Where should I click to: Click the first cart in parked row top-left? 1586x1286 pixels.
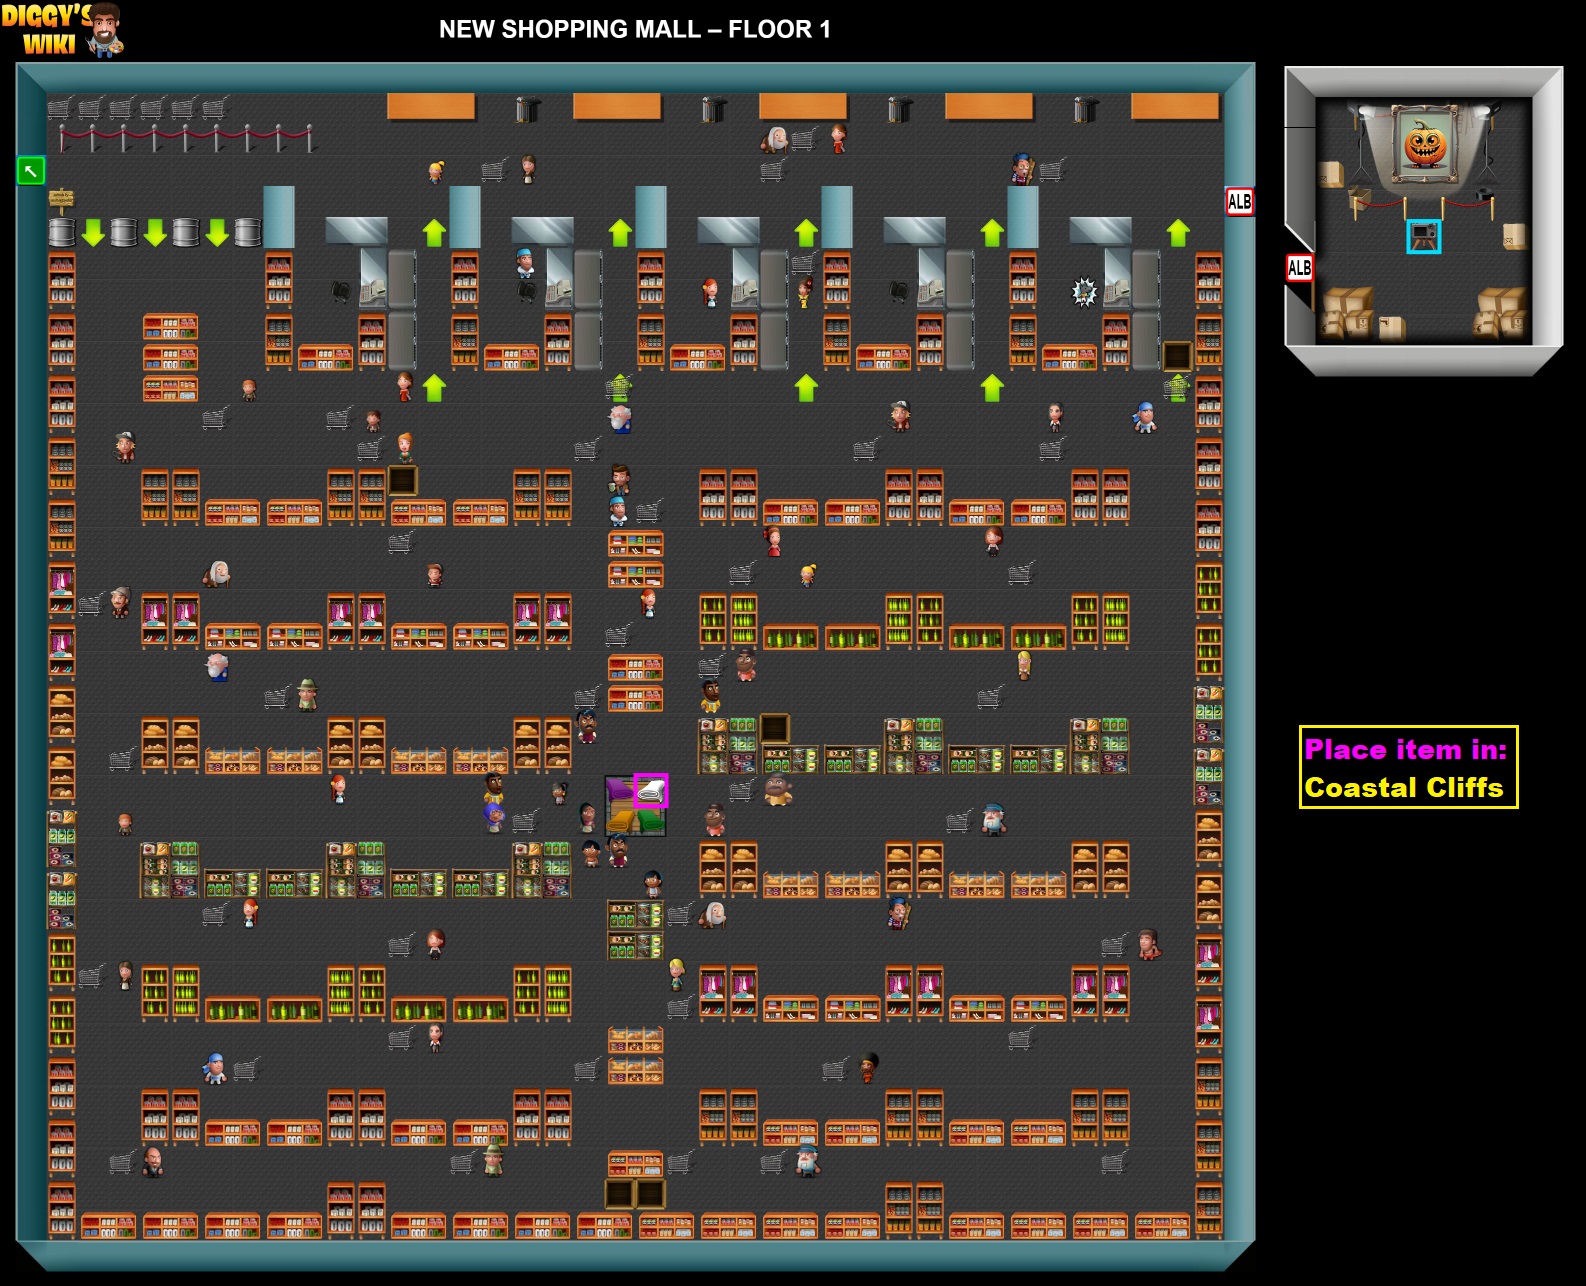[x=61, y=107]
